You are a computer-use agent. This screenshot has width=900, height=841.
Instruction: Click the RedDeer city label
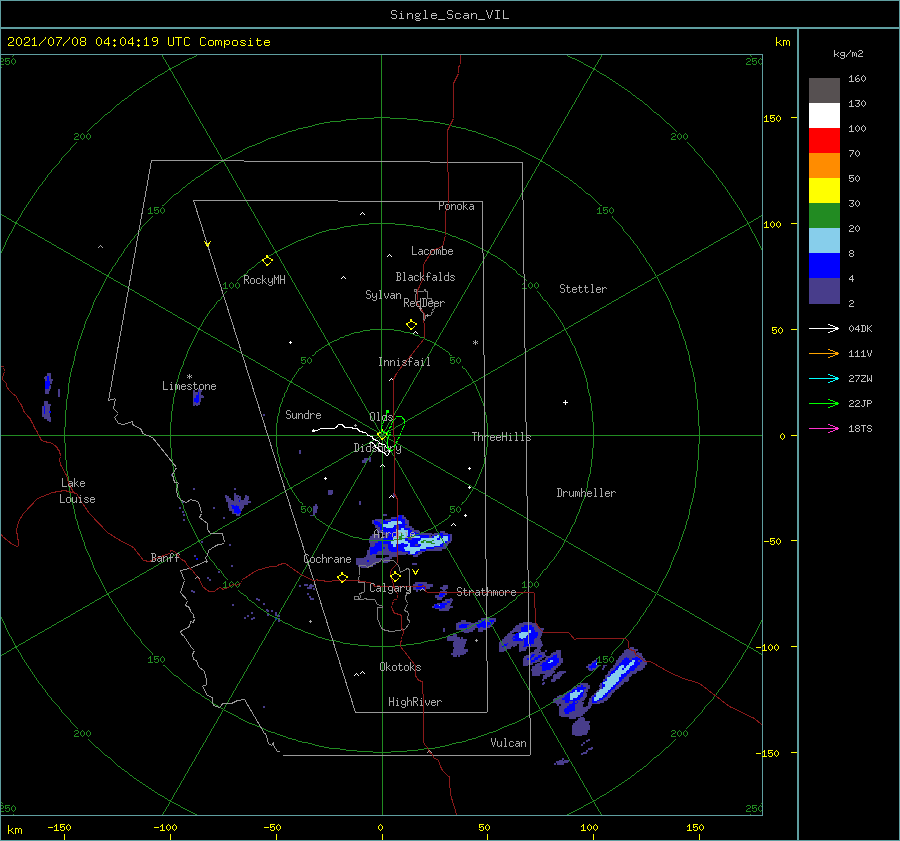tap(424, 303)
